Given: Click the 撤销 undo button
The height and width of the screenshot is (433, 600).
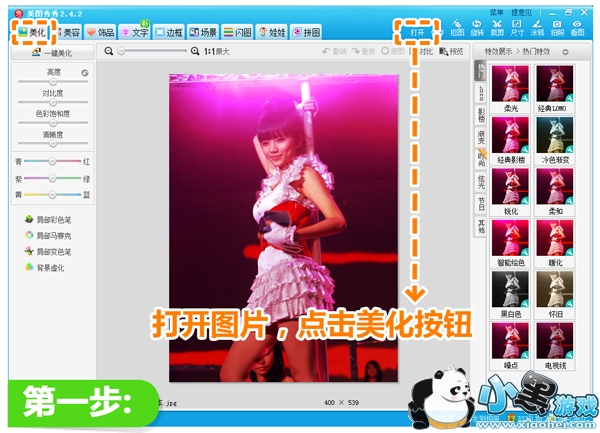Looking at the screenshot, I should [x=334, y=51].
